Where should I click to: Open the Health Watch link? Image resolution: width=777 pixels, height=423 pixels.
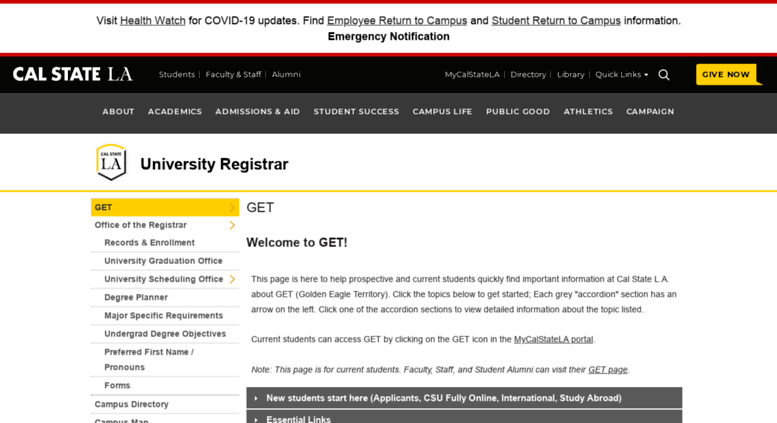[153, 21]
